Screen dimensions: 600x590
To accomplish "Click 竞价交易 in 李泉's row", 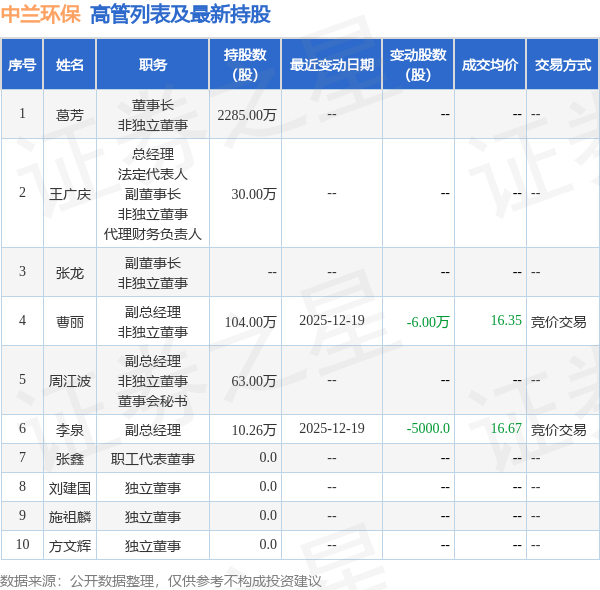I will 558,430.
